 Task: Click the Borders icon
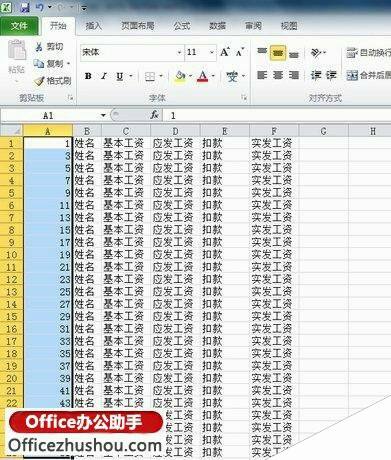click(x=150, y=77)
